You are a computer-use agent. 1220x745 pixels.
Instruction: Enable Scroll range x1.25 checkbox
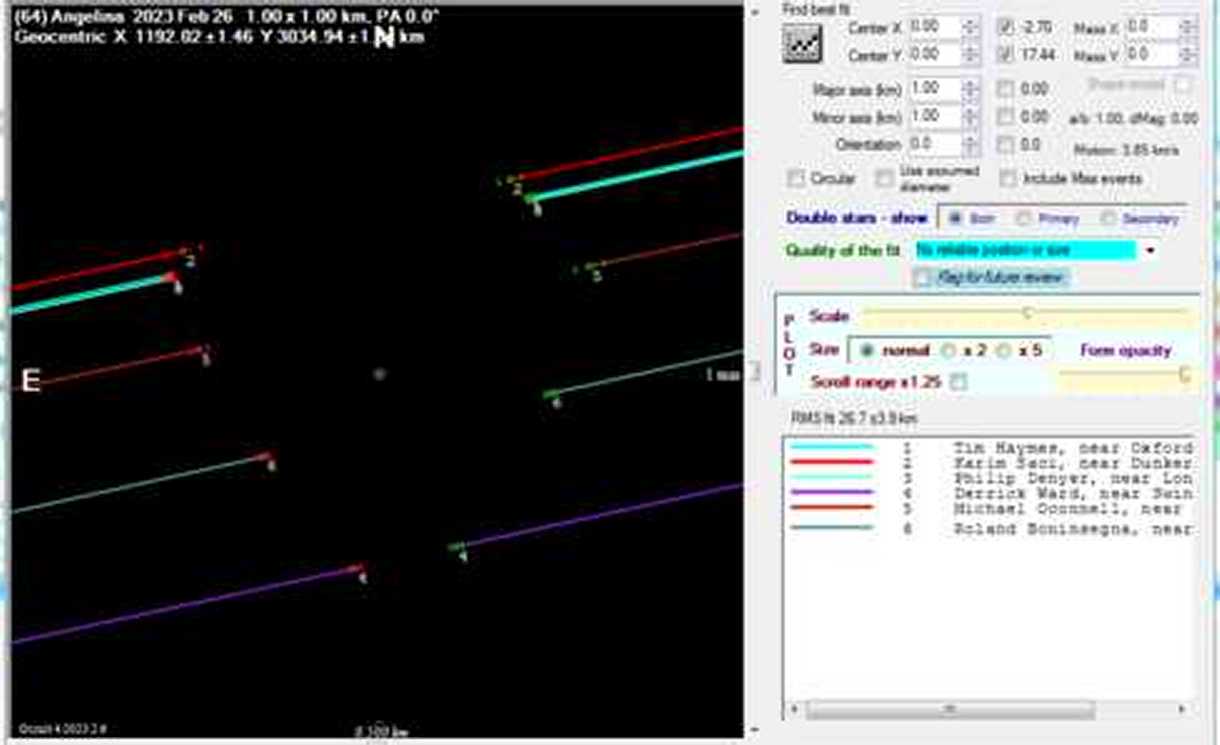(959, 382)
